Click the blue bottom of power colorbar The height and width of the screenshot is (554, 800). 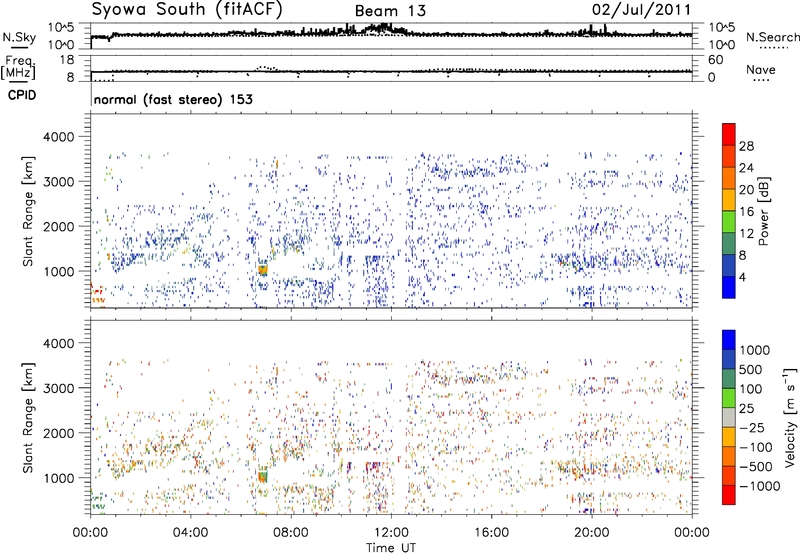coord(729,287)
